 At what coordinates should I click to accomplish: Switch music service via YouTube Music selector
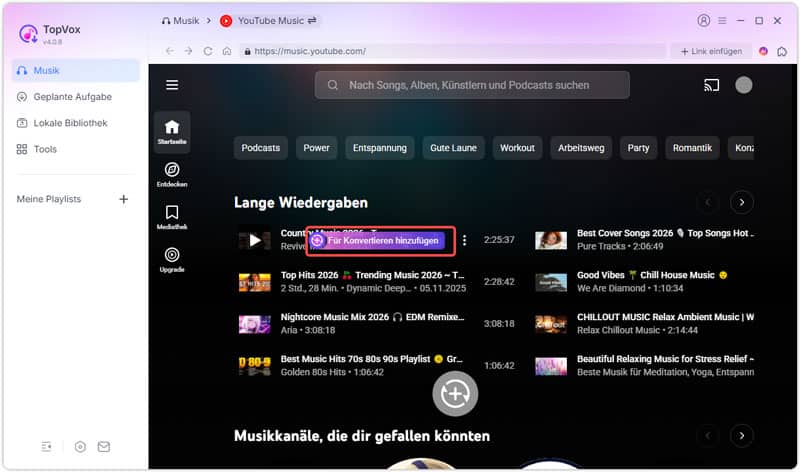(269, 21)
